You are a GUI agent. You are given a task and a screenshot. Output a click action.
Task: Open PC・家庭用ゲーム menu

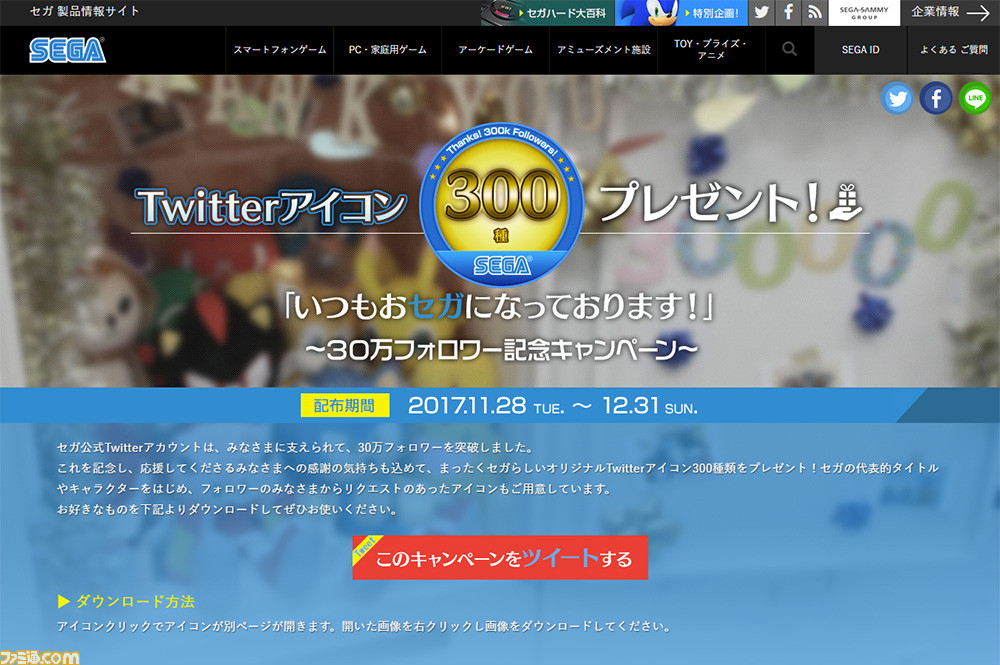pyautogui.click(x=388, y=50)
